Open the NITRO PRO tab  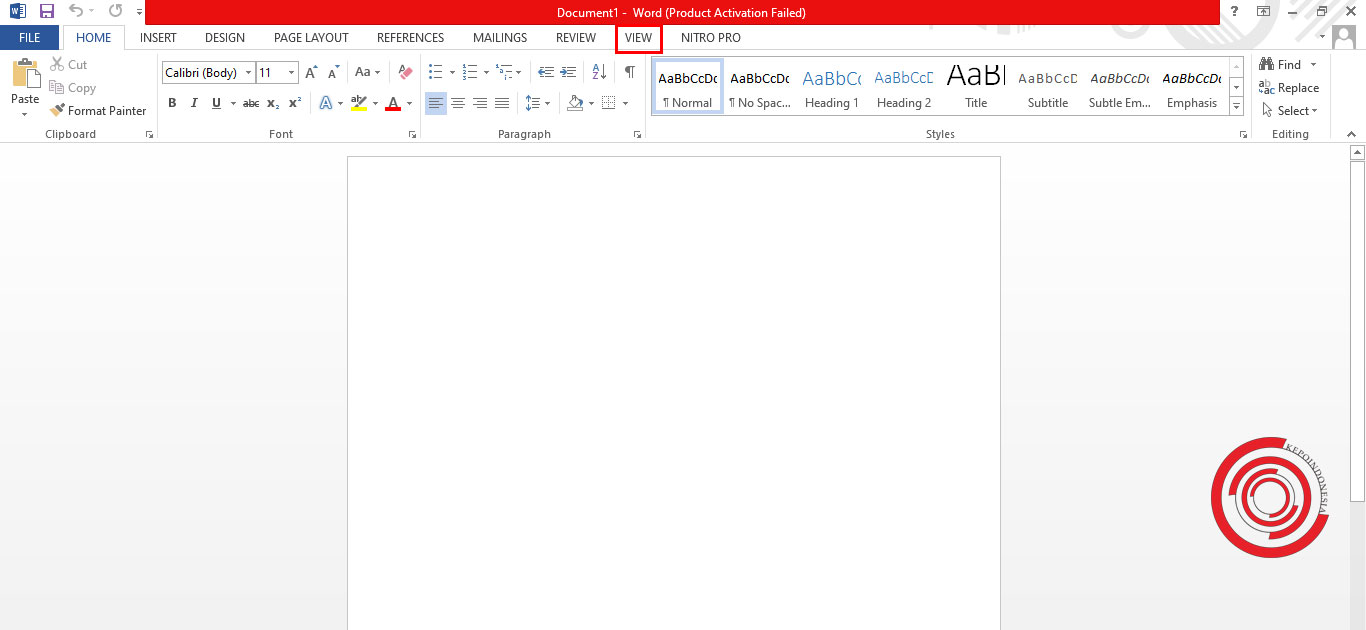710,37
